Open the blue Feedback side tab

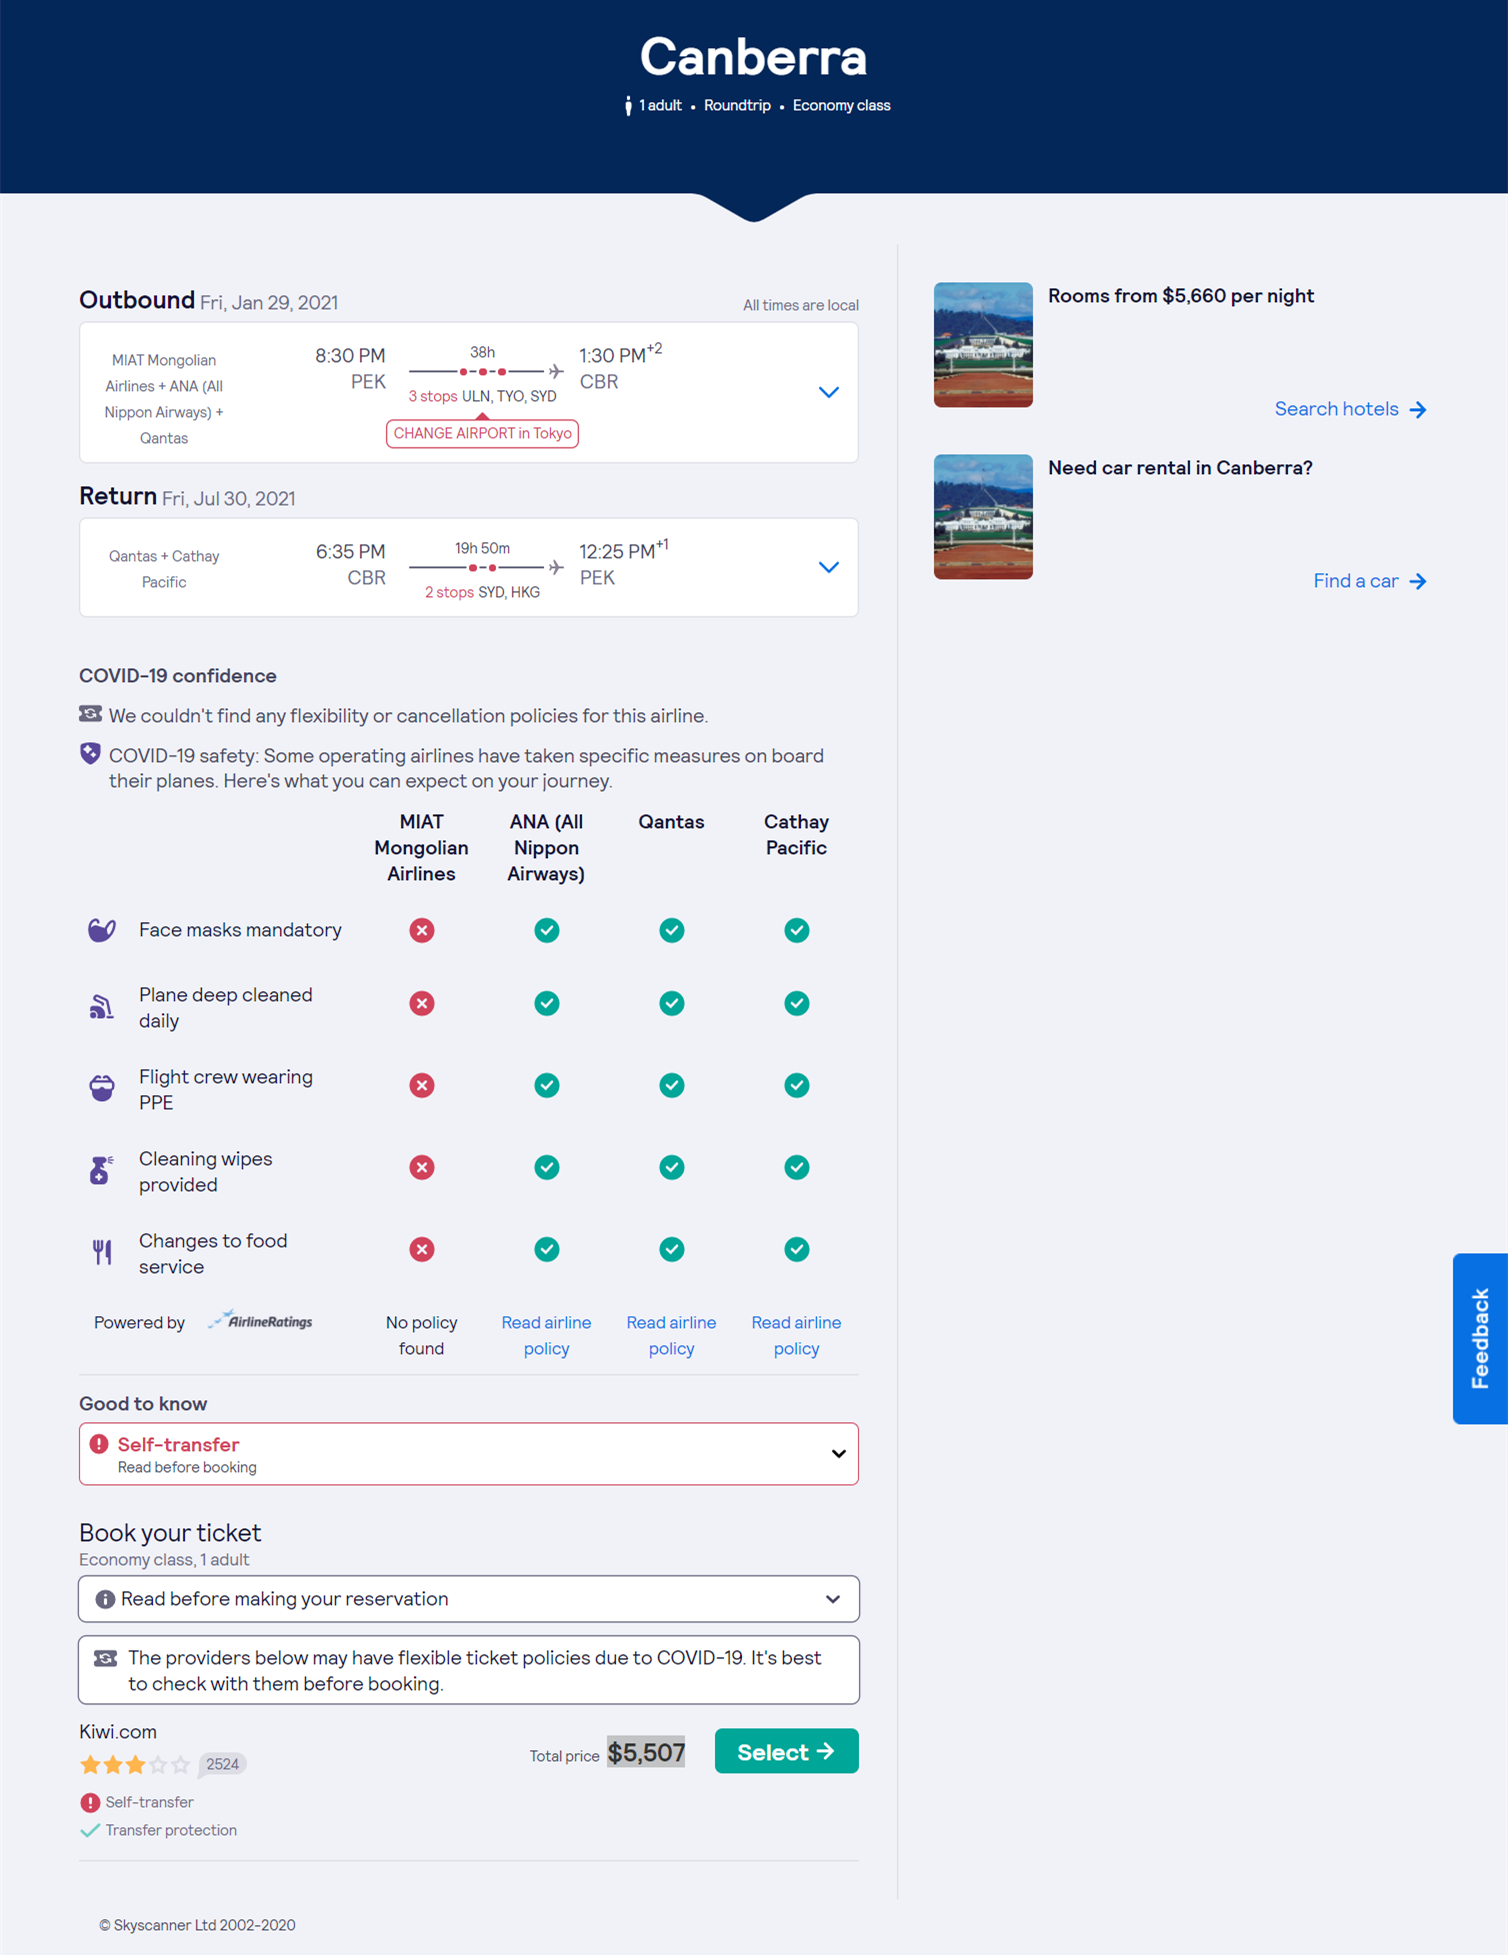coord(1480,1338)
